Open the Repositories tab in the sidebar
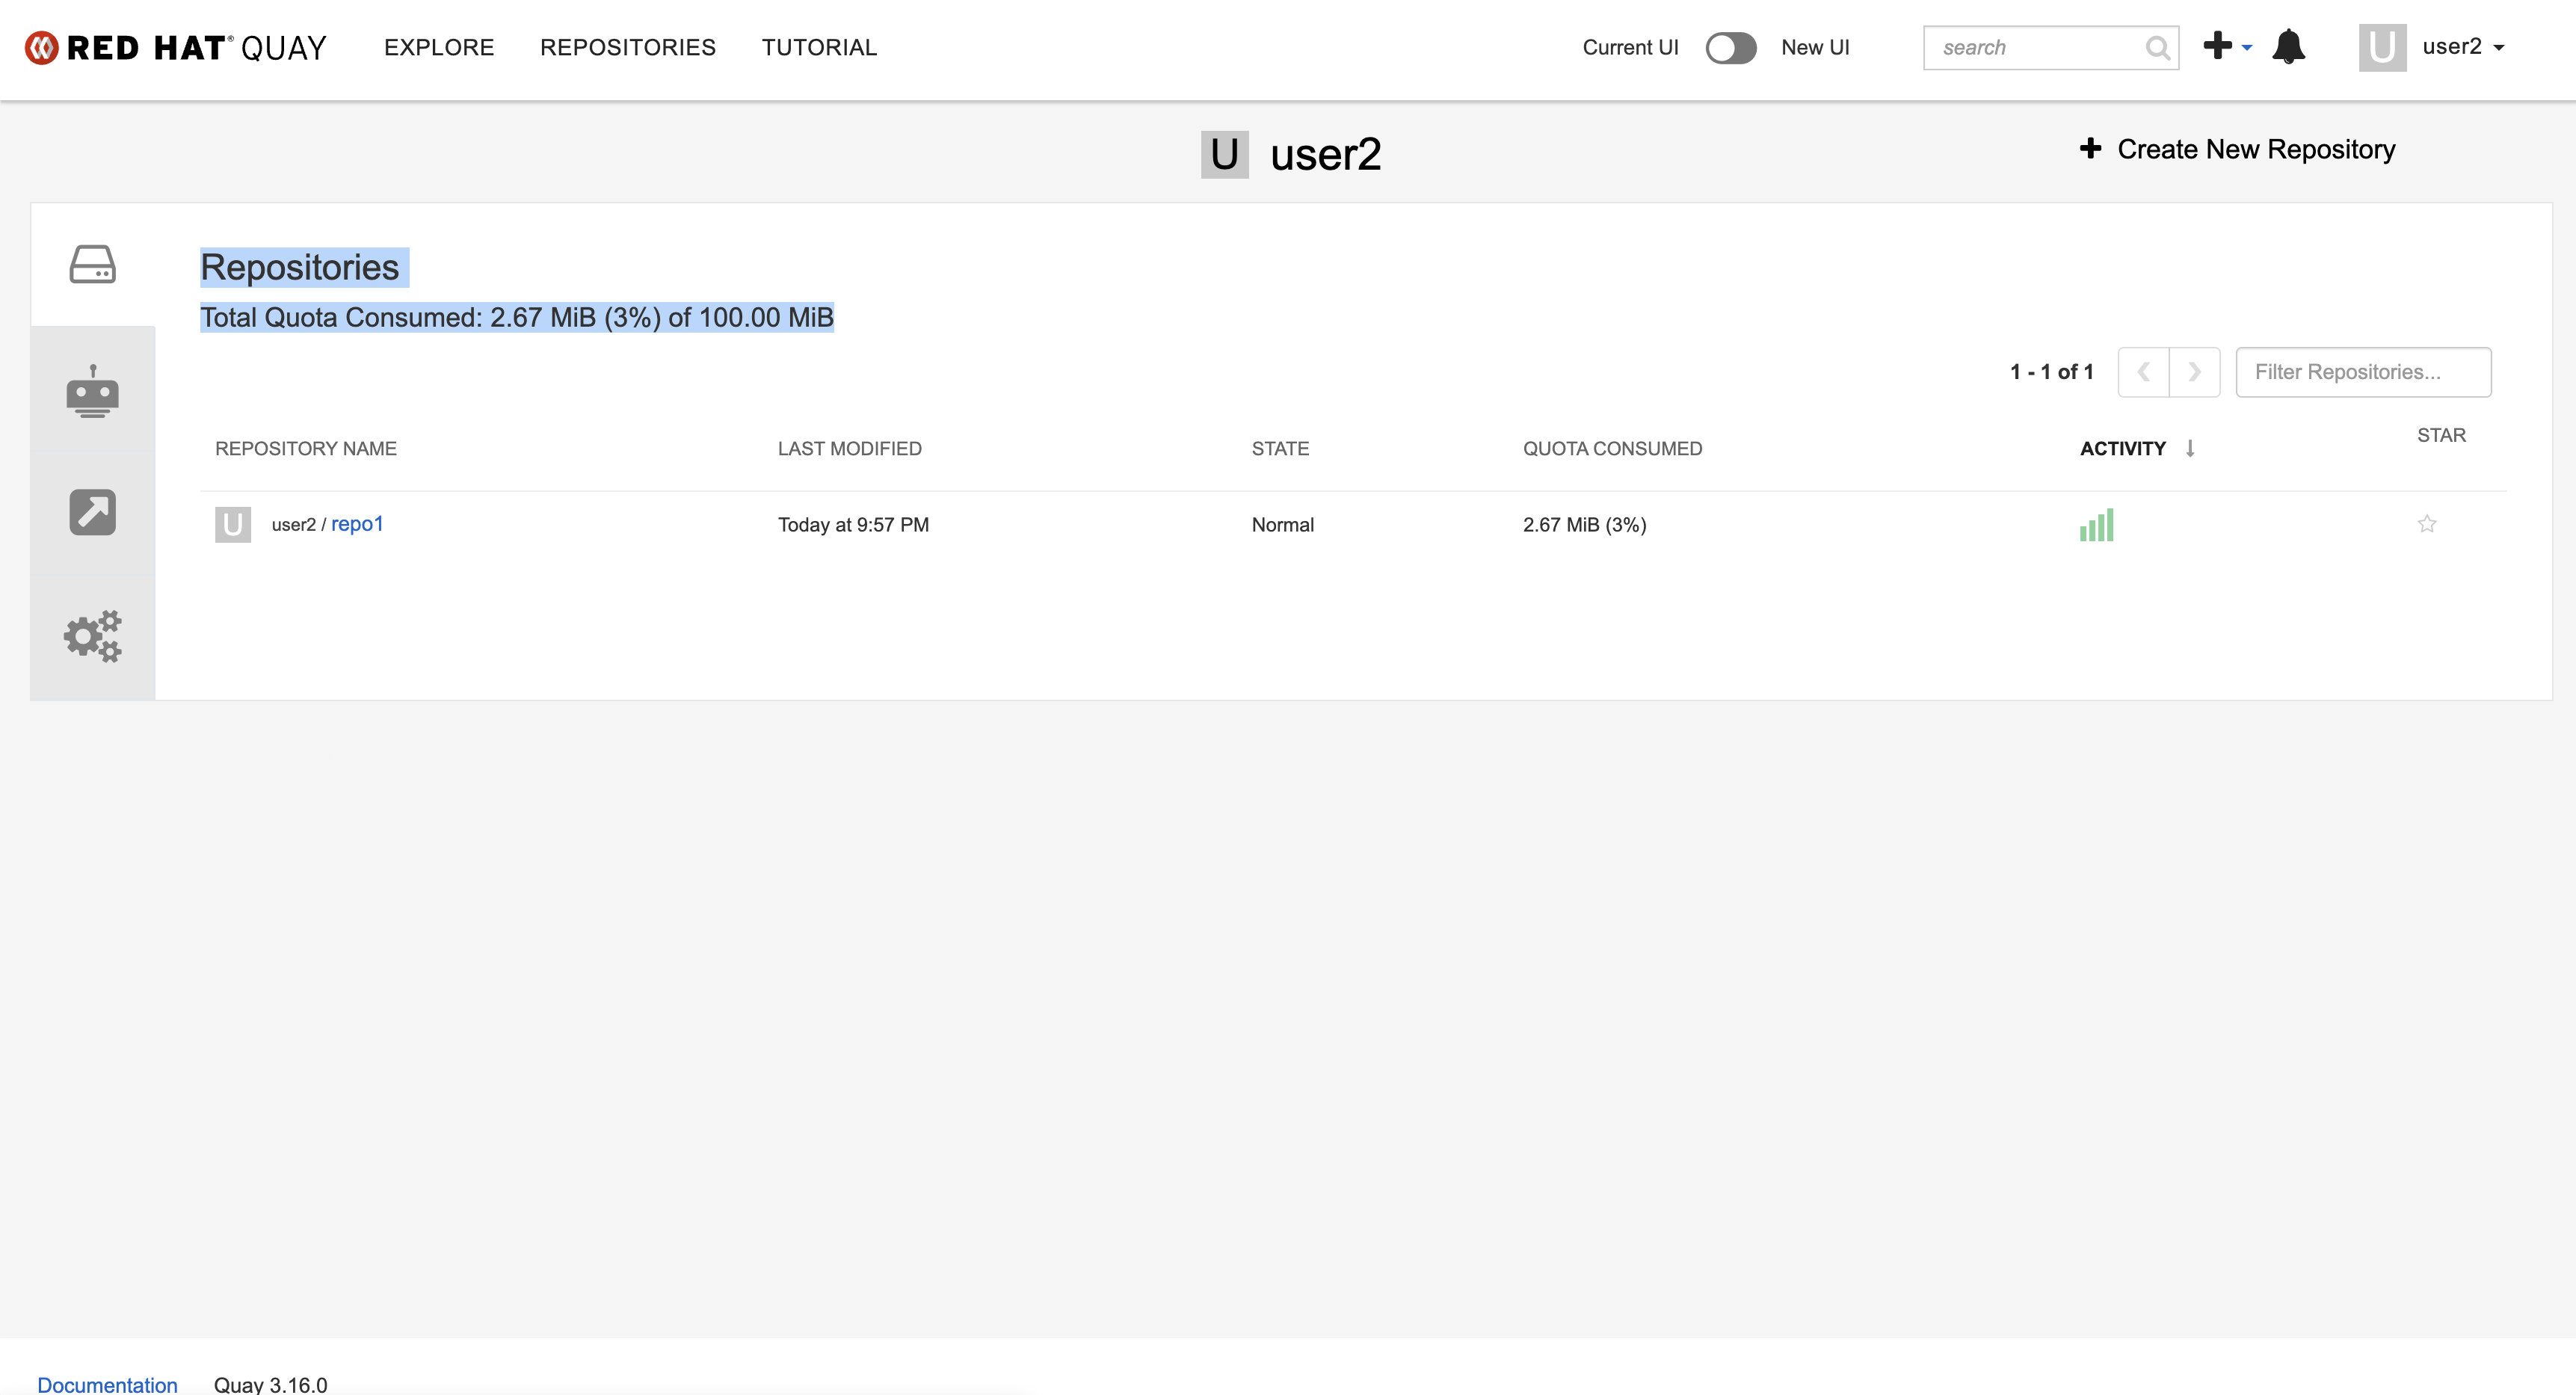Image resolution: width=2576 pixels, height=1395 pixels. [92, 265]
